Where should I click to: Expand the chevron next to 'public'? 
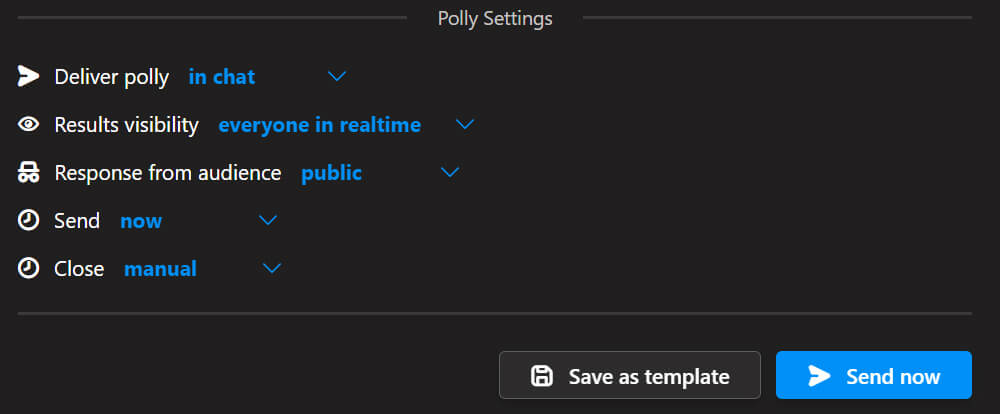450,173
